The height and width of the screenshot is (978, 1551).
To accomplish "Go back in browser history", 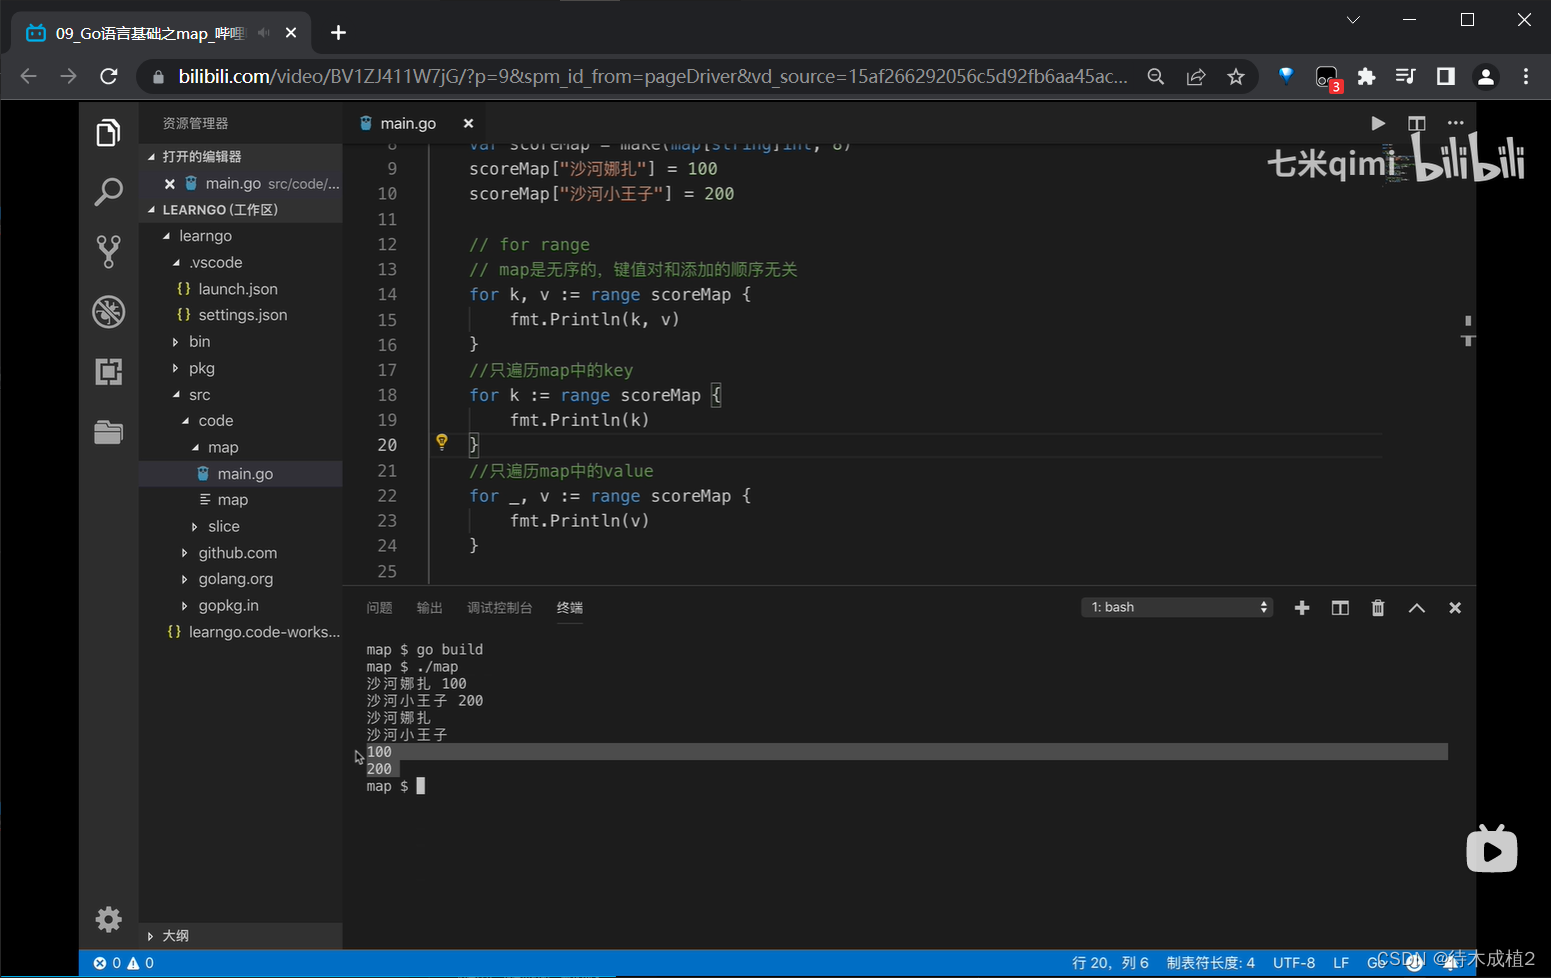I will tap(28, 76).
